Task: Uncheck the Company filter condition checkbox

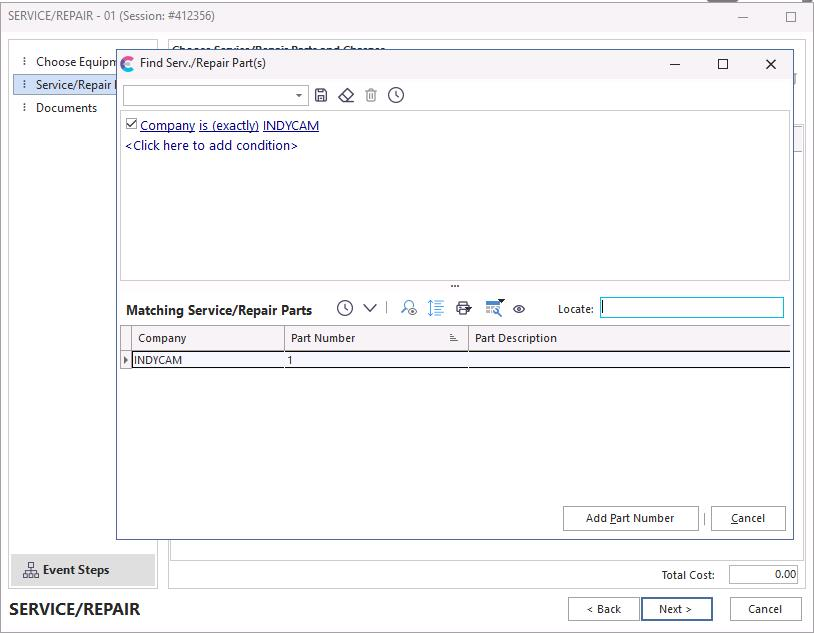Action: tap(132, 124)
